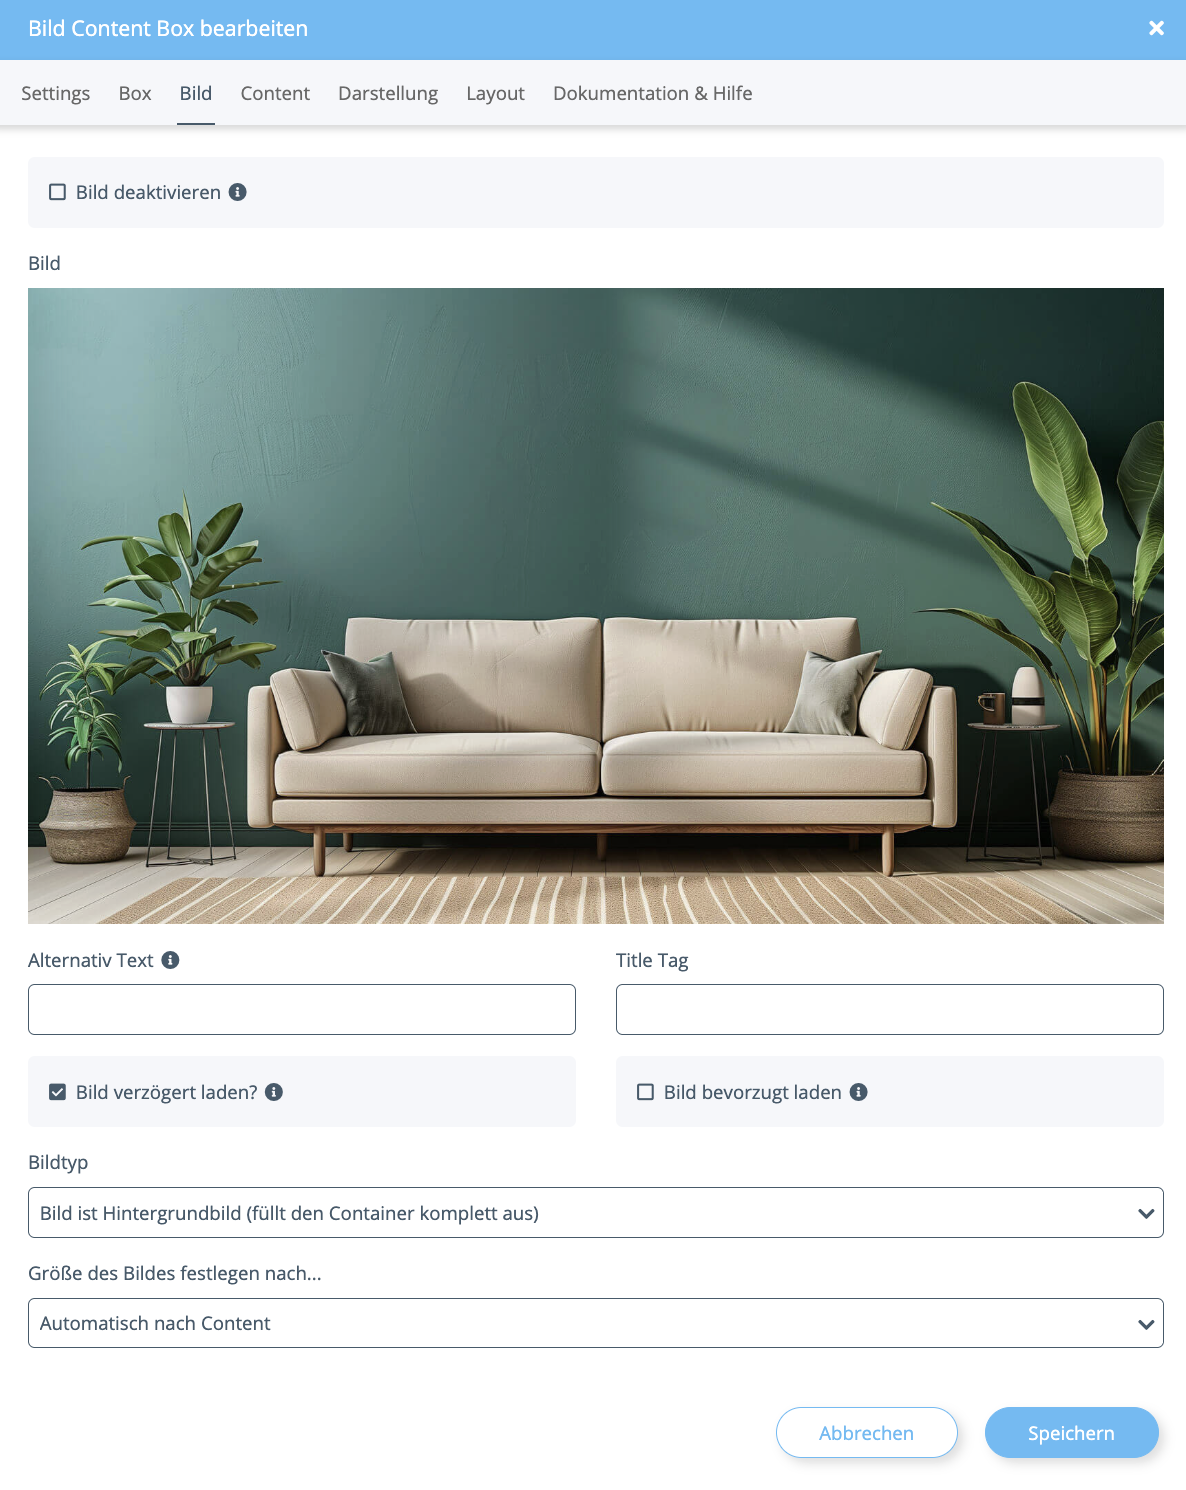
Task: Select the Darstellung tab
Action: [388, 93]
